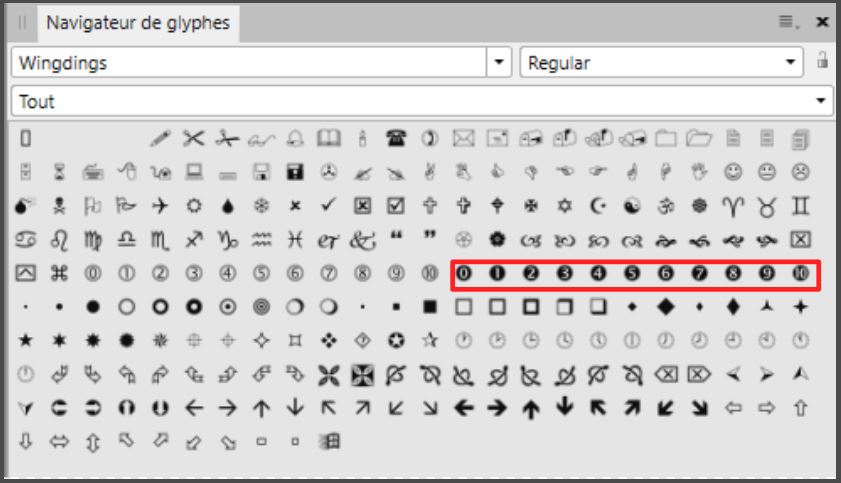Image resolution: width=841 pixels, height=483 pixels.
Task: Pick the airplane glyph
Action: click(160, 206)
